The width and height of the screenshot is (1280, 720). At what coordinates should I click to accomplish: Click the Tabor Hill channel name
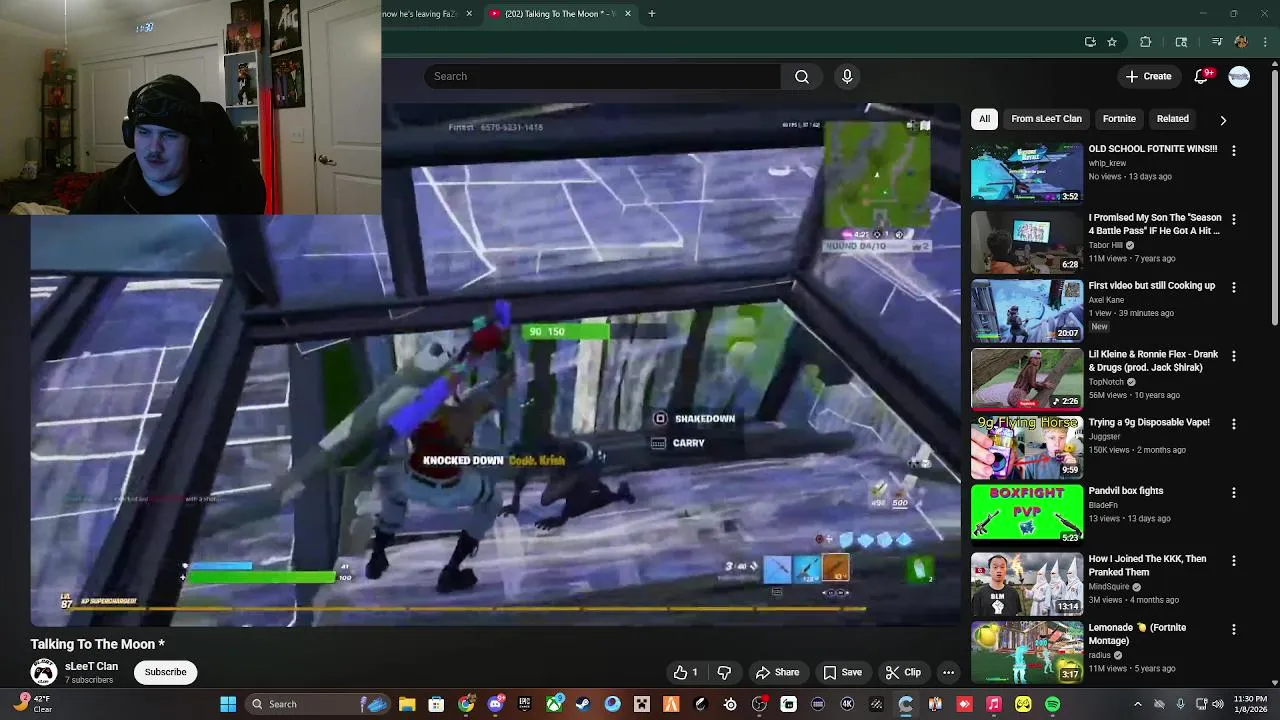point(1106,245)
